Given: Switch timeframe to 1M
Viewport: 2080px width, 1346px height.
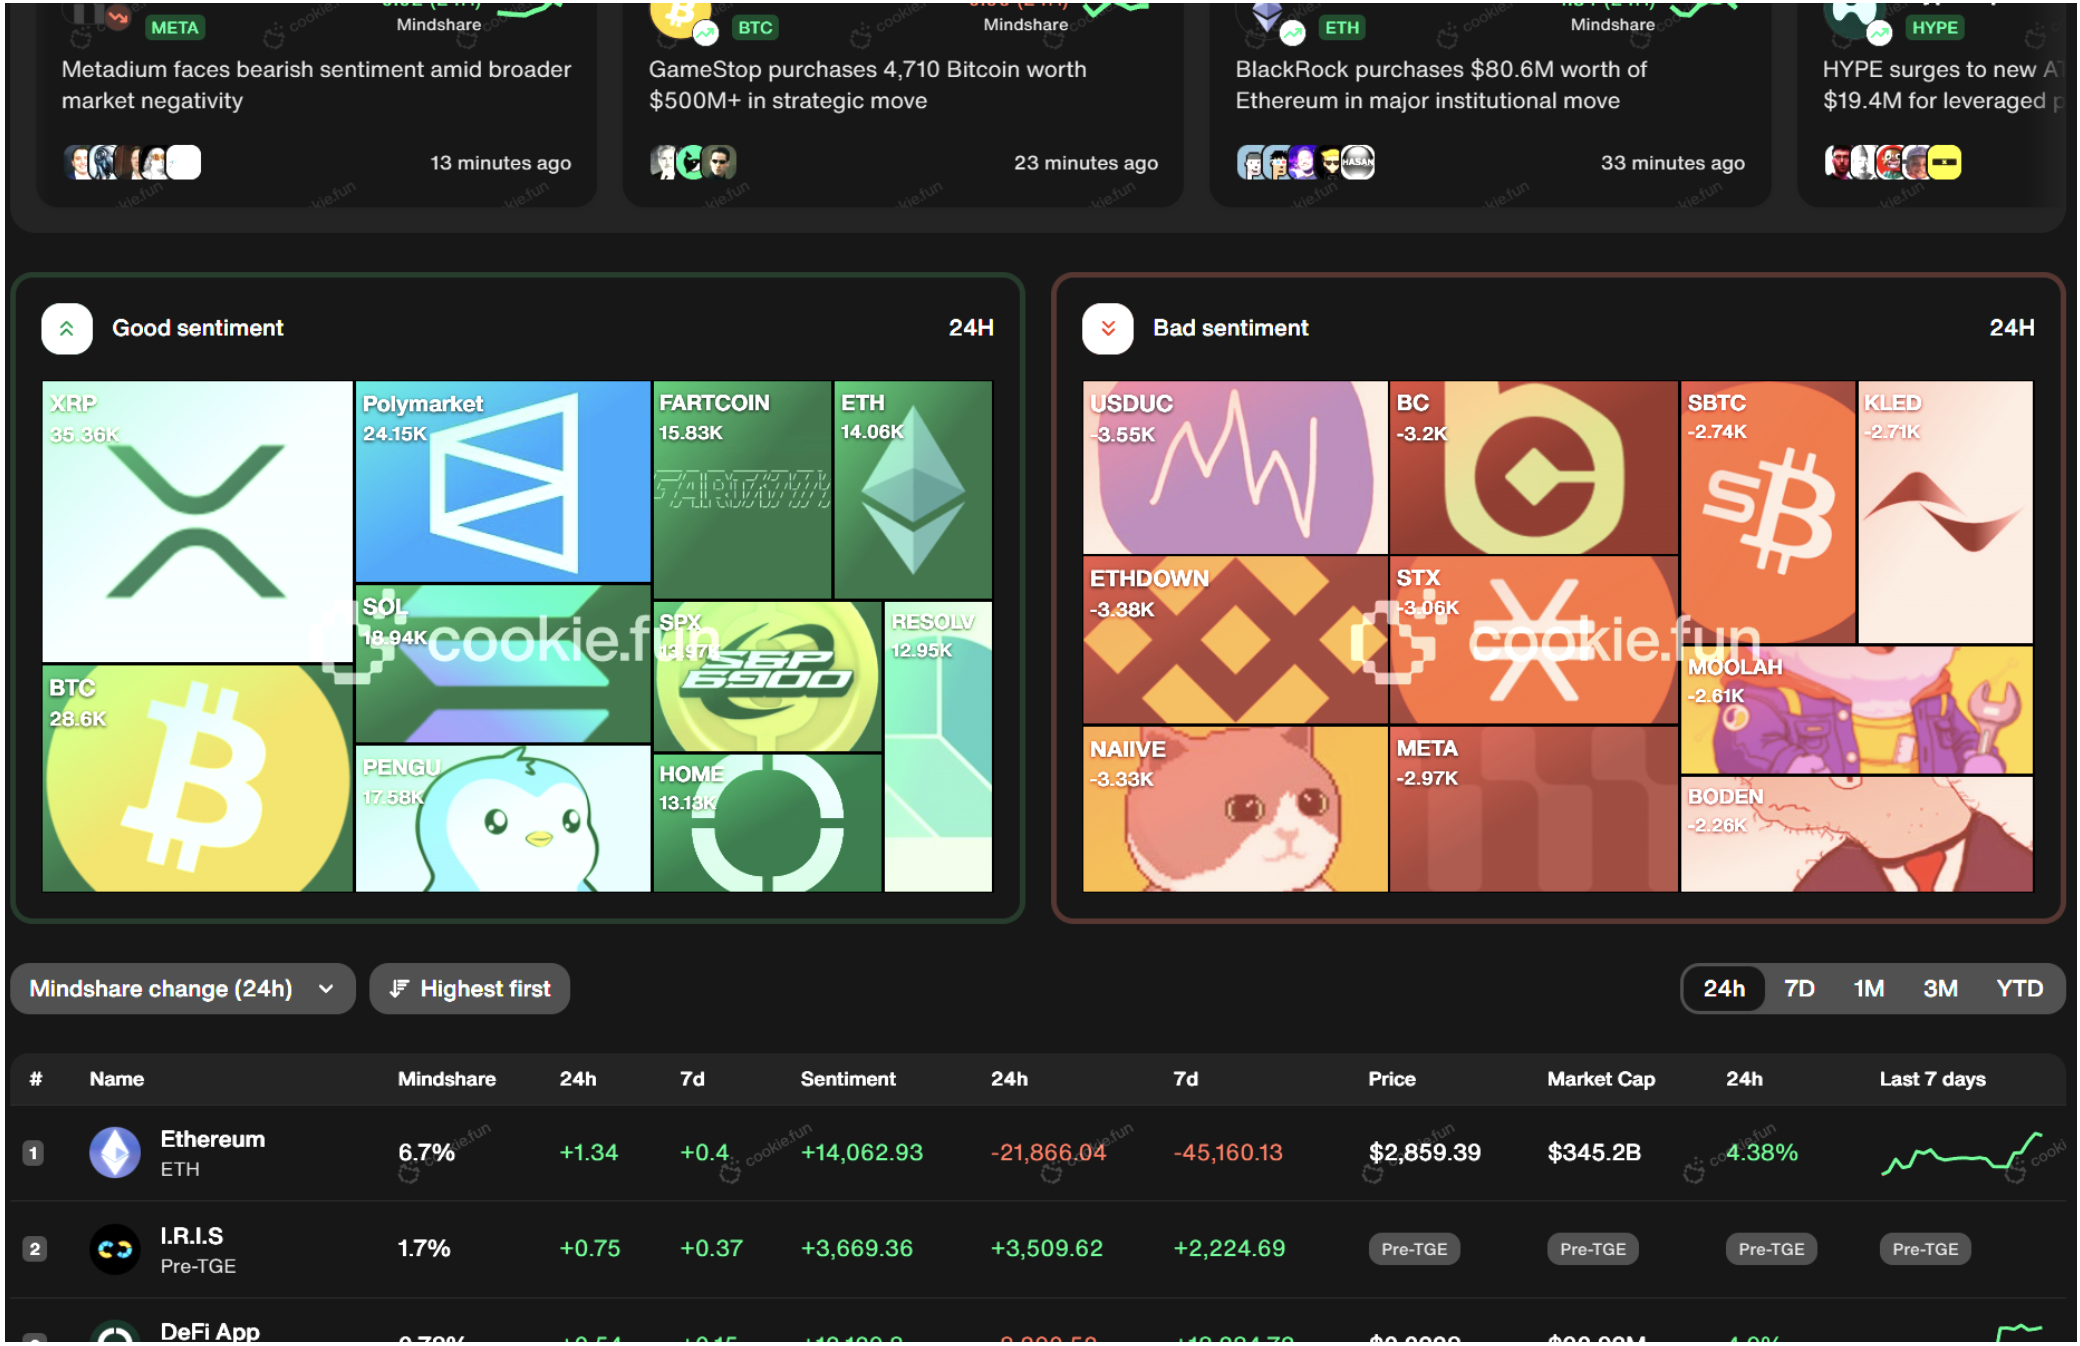Looking at the screenshot, I should [1867, 989].
